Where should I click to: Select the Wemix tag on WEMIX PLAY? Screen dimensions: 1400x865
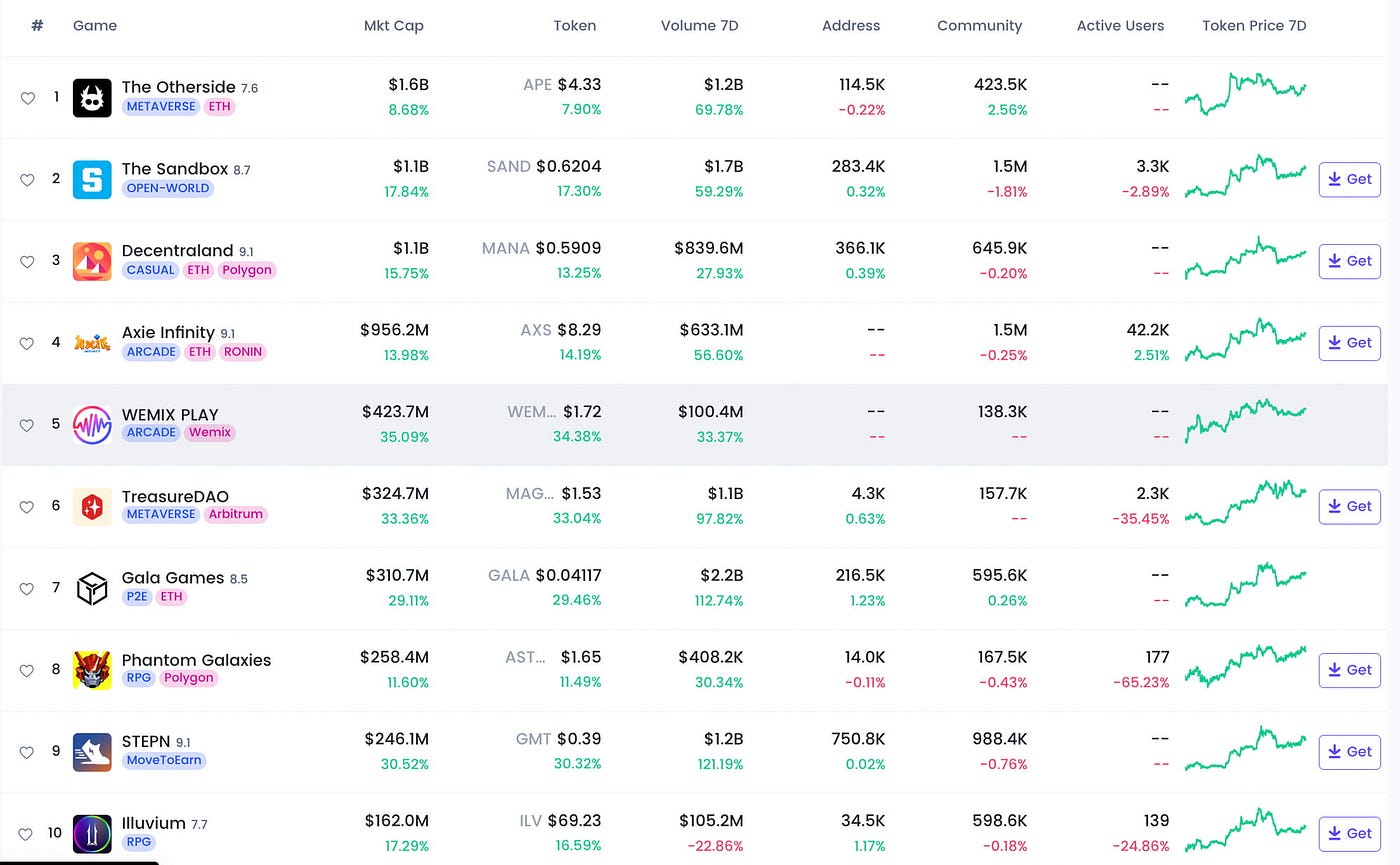coord(210,433)
